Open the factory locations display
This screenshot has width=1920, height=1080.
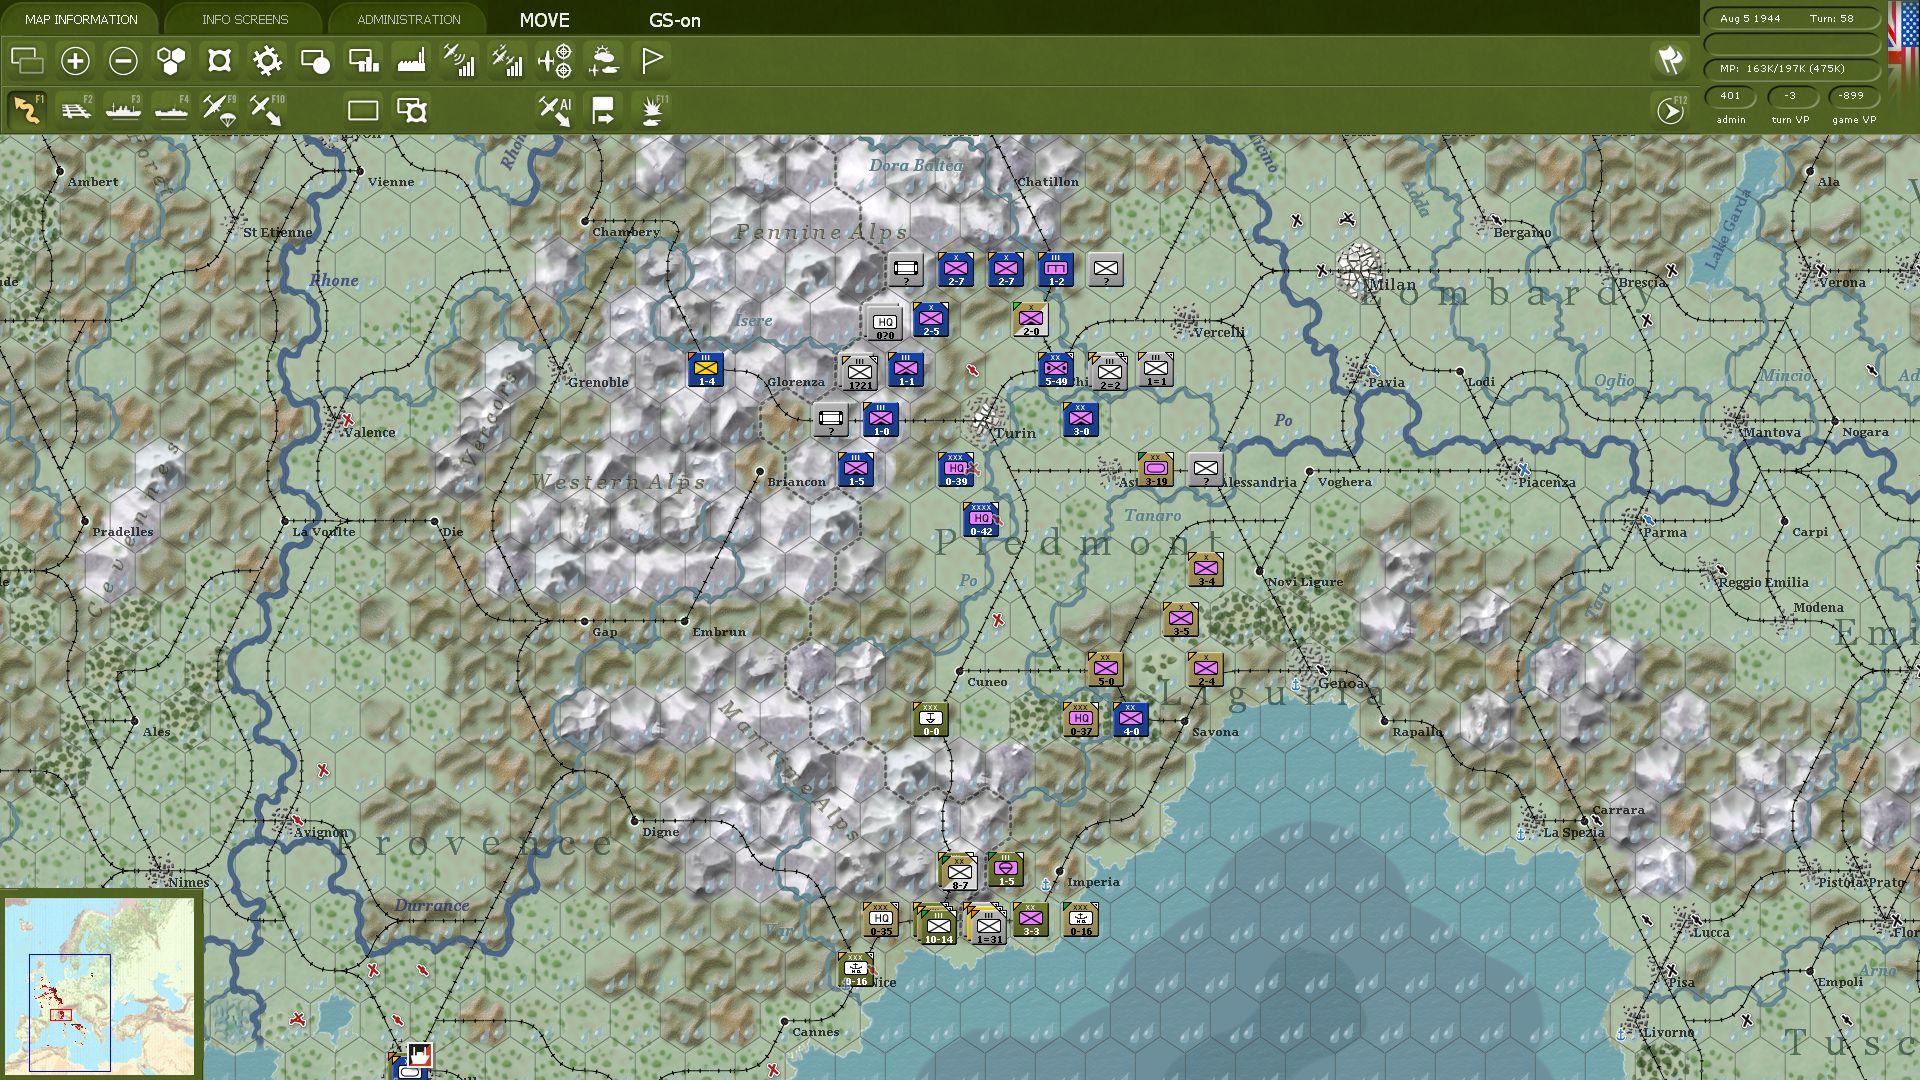coord(412,60)
